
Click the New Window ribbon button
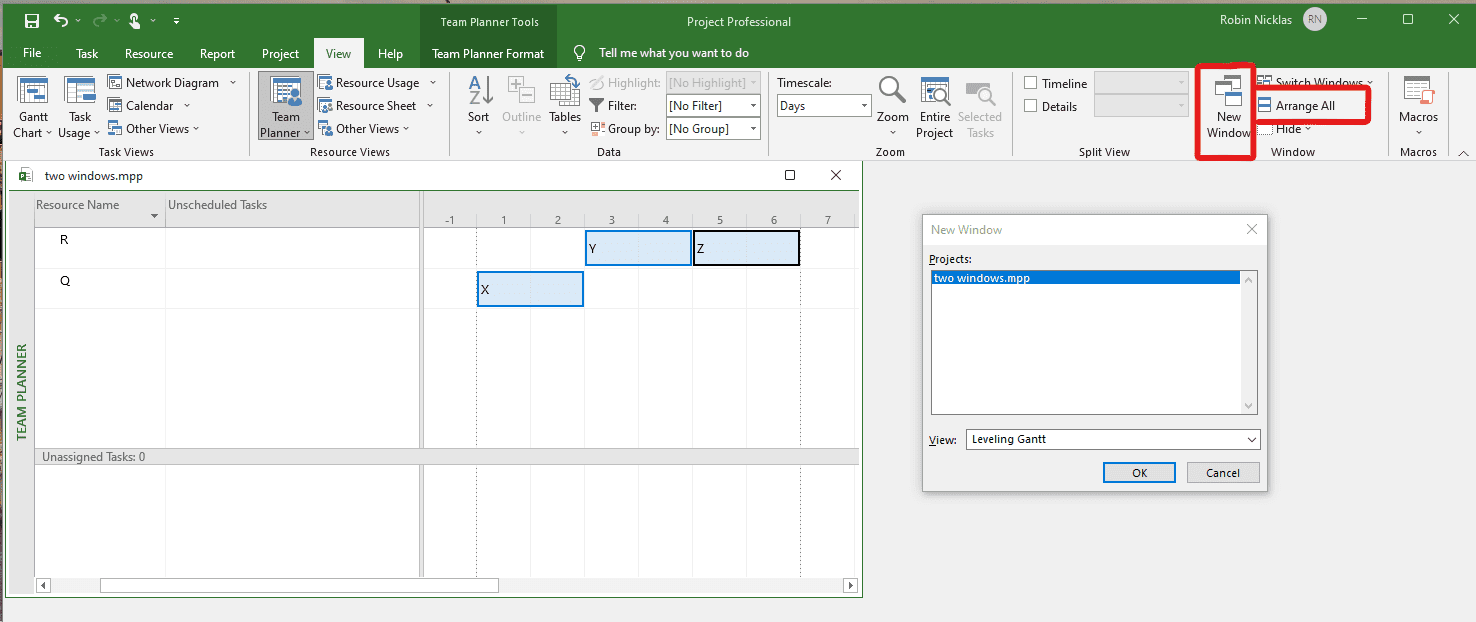click(1228, 107)
